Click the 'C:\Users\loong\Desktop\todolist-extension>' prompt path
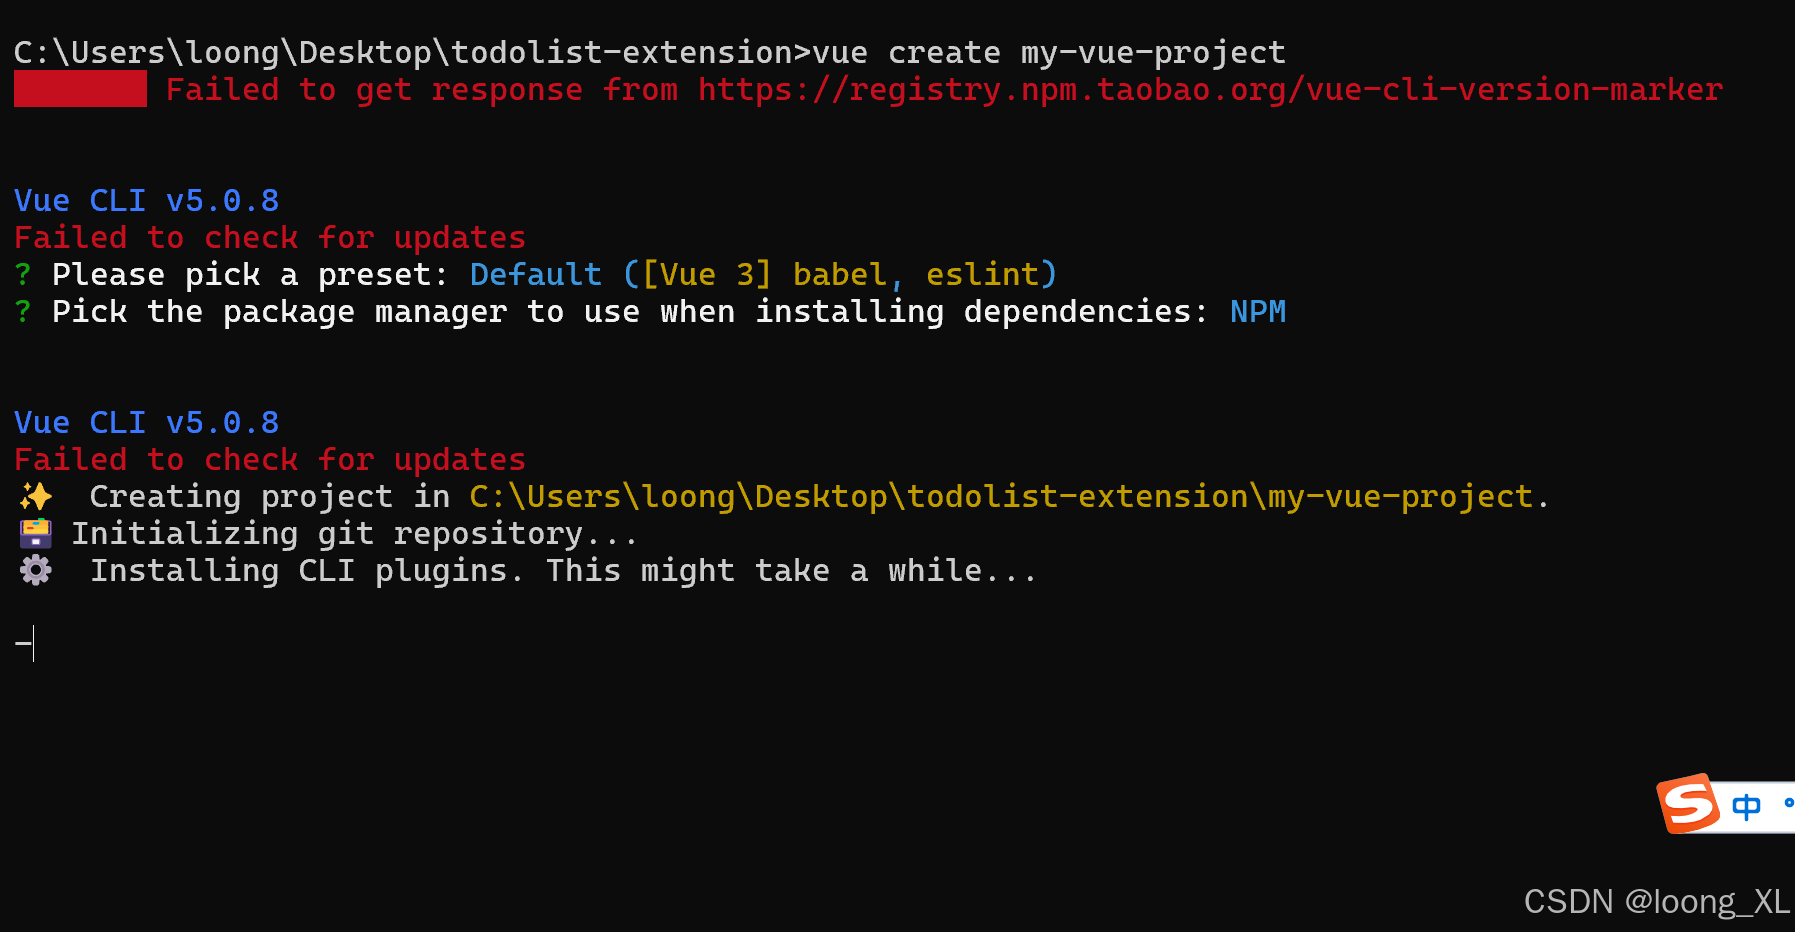The image size is (1795, 932). (412, 52)
